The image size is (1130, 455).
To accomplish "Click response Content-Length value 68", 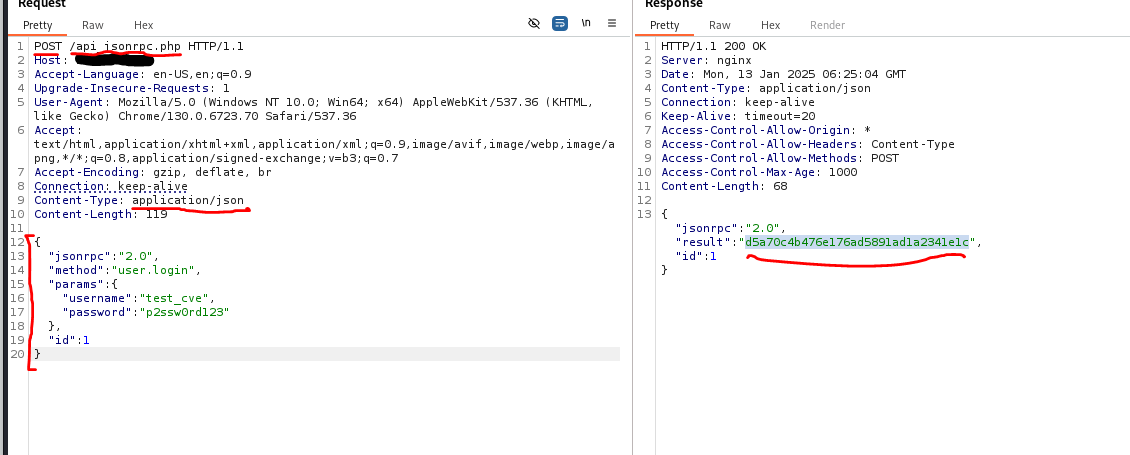I will click(780, 186).
